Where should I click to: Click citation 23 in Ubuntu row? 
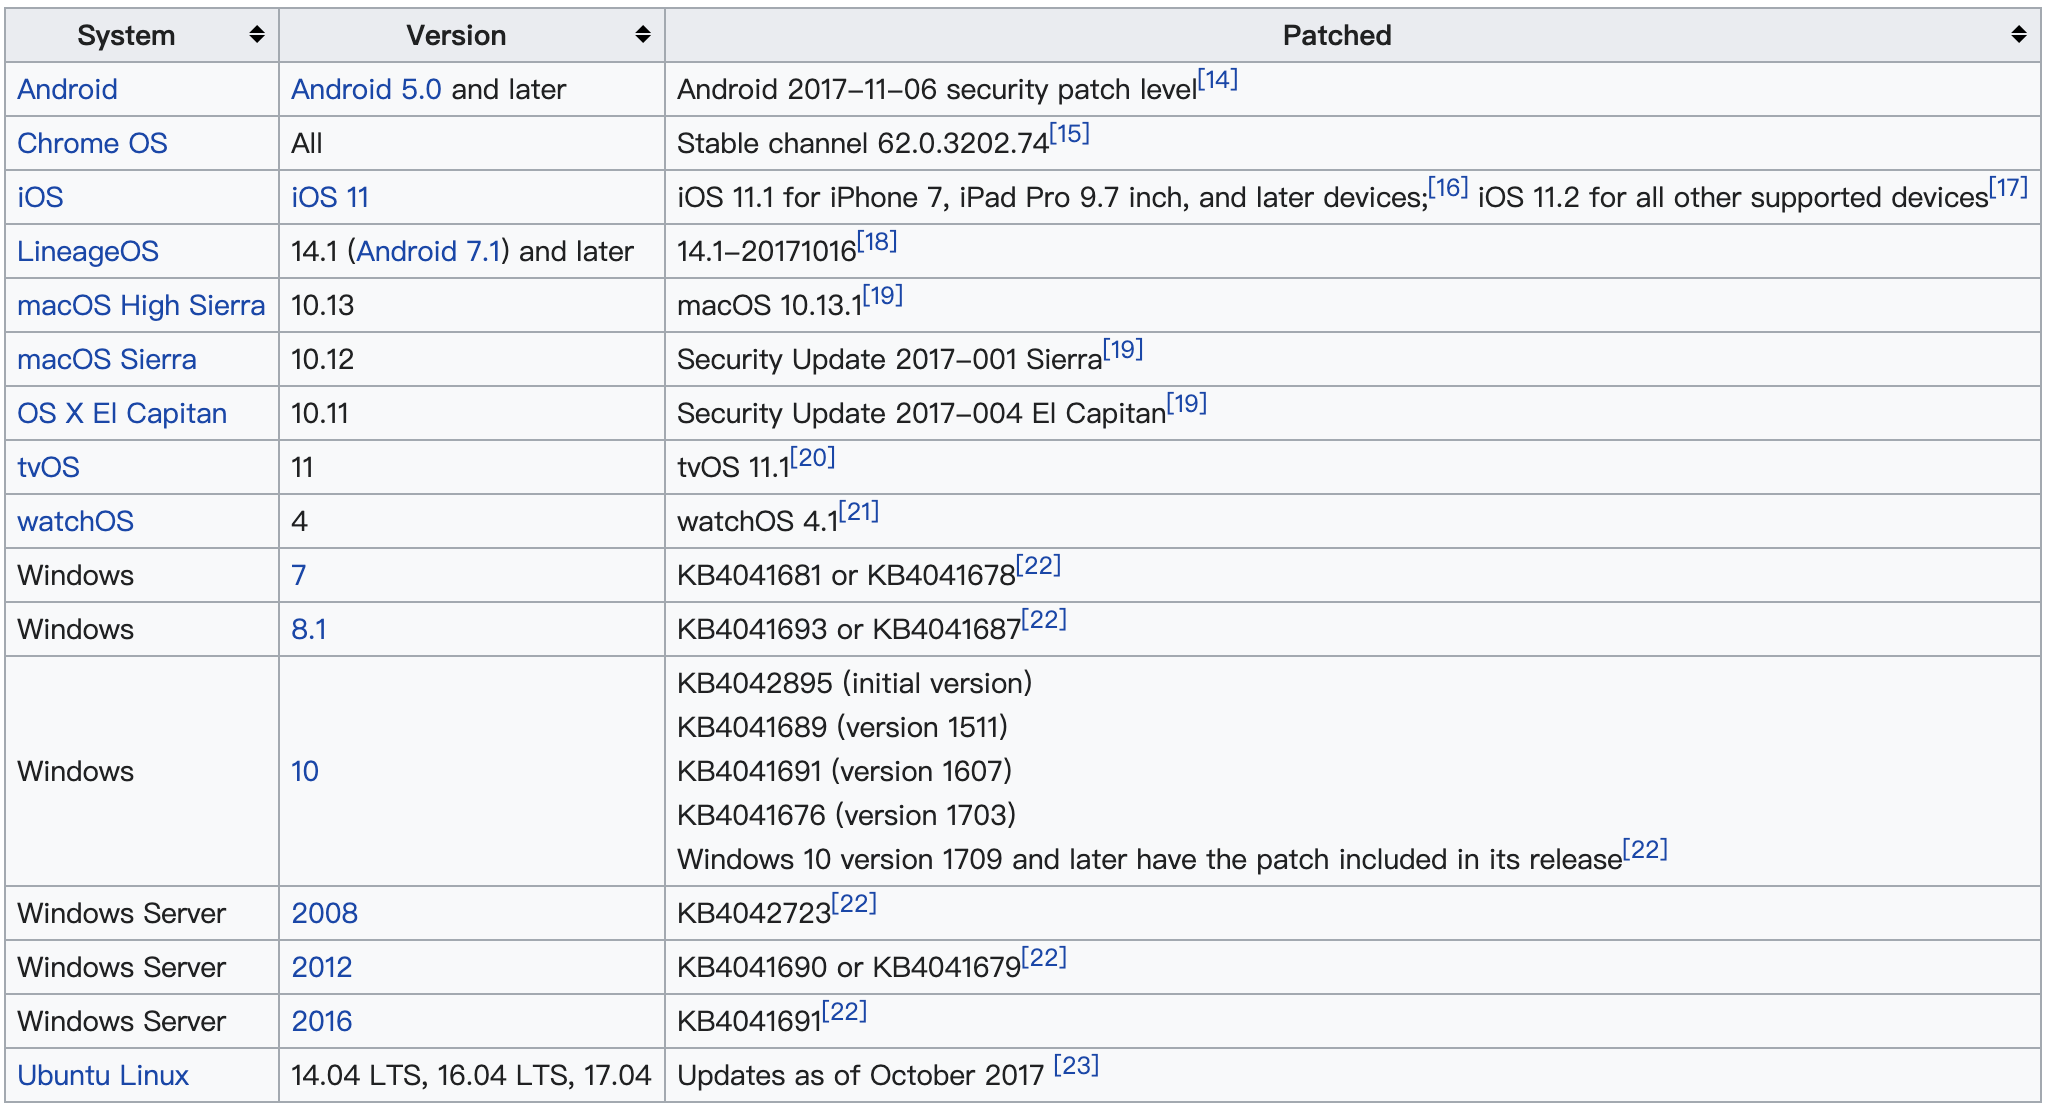(x=1076, y=1066)
